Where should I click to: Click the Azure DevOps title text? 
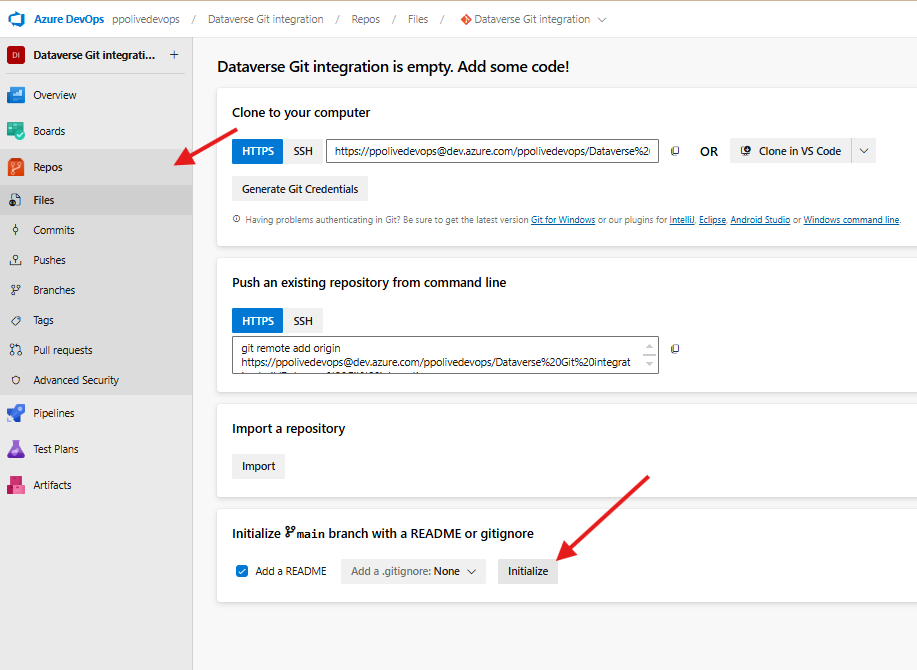click(69, 19)
